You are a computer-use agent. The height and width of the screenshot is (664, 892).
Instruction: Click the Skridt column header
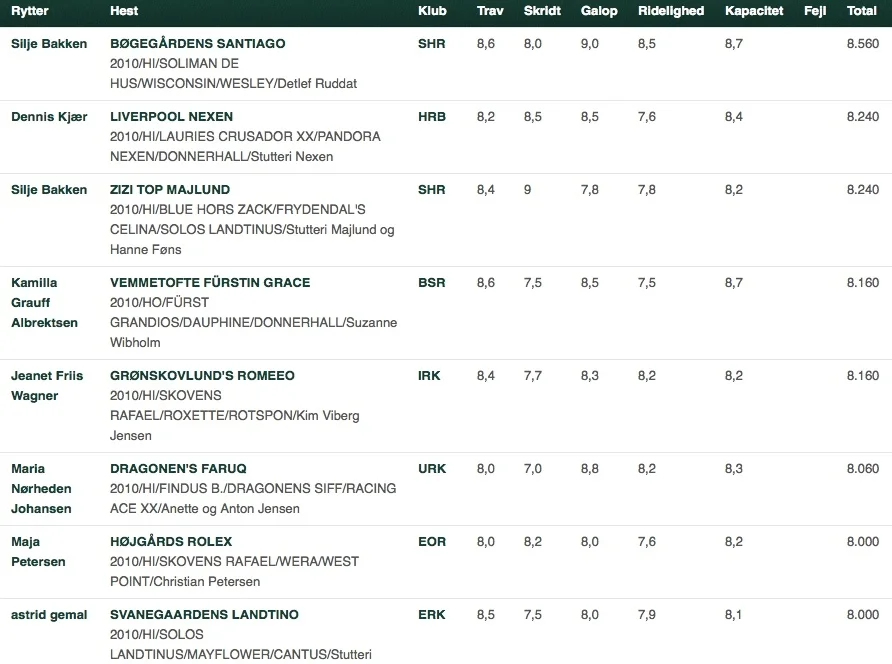(542, 11)
